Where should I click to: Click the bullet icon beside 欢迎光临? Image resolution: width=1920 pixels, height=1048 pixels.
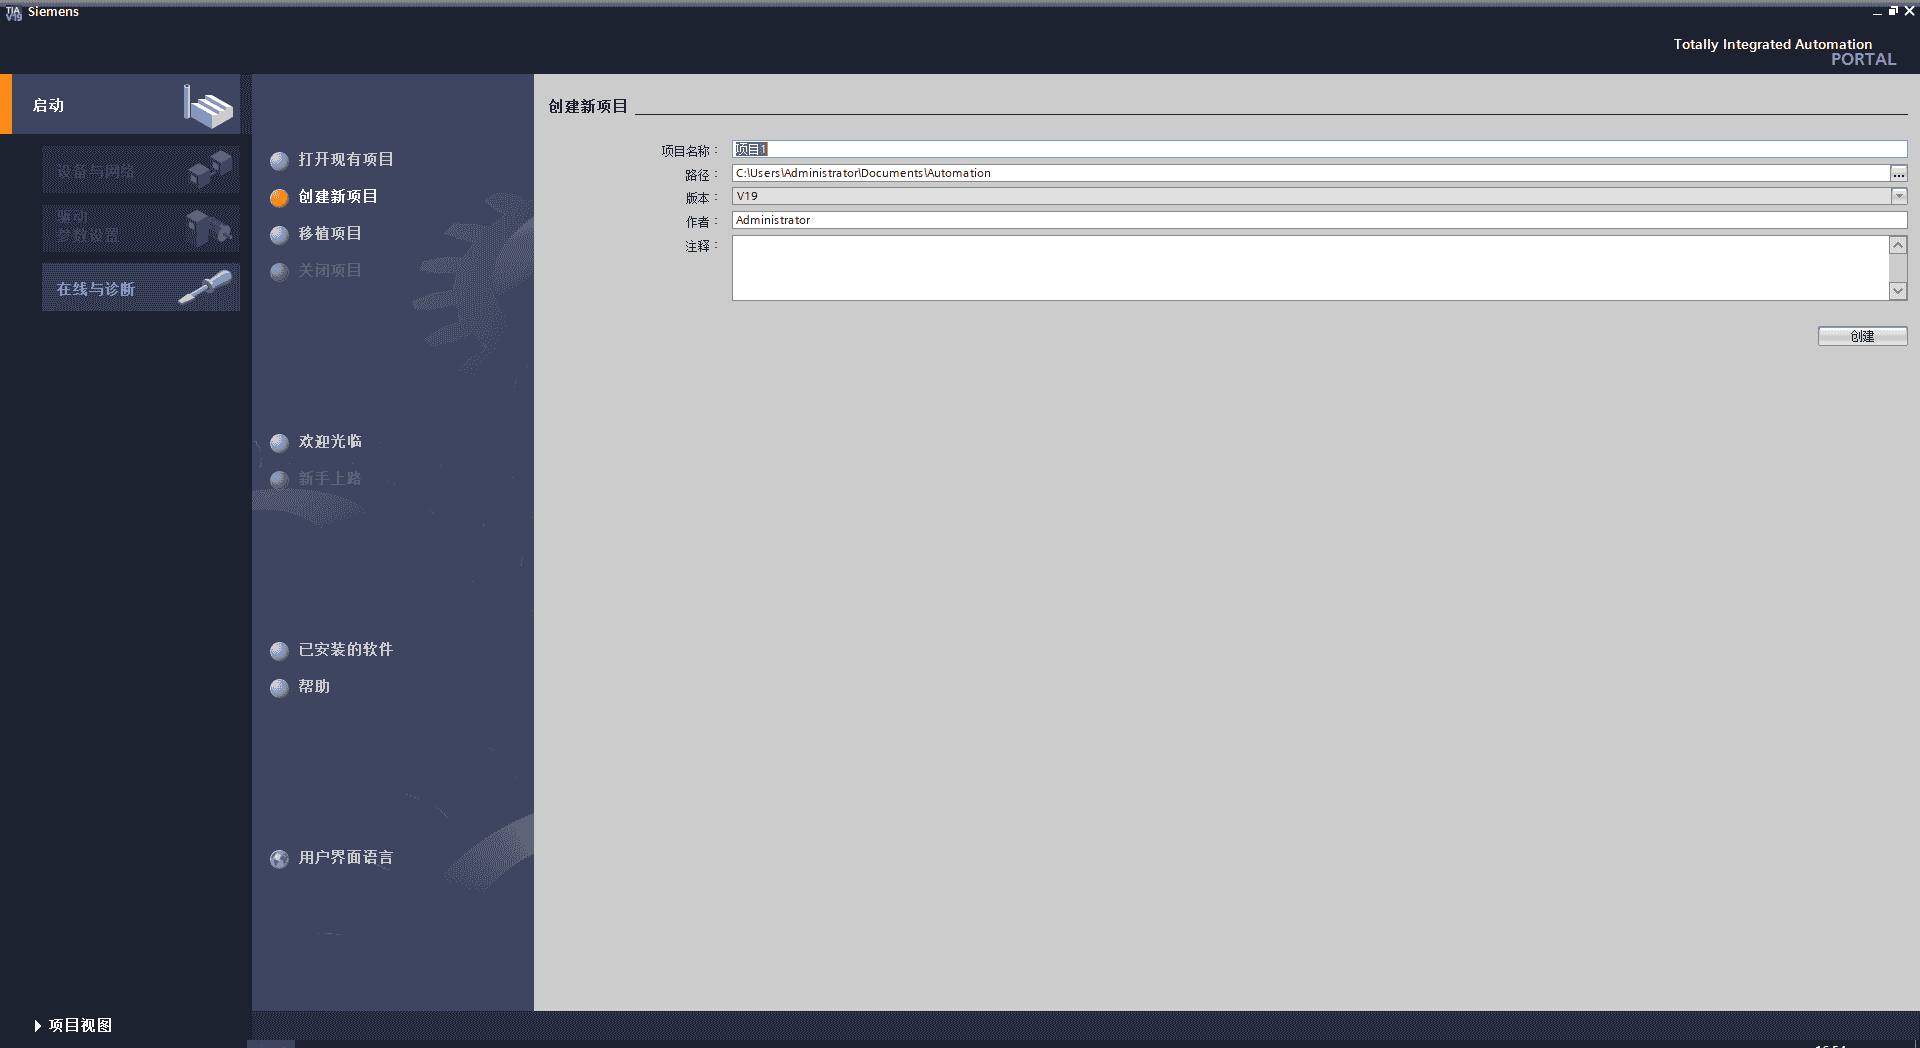coord(279,442)
